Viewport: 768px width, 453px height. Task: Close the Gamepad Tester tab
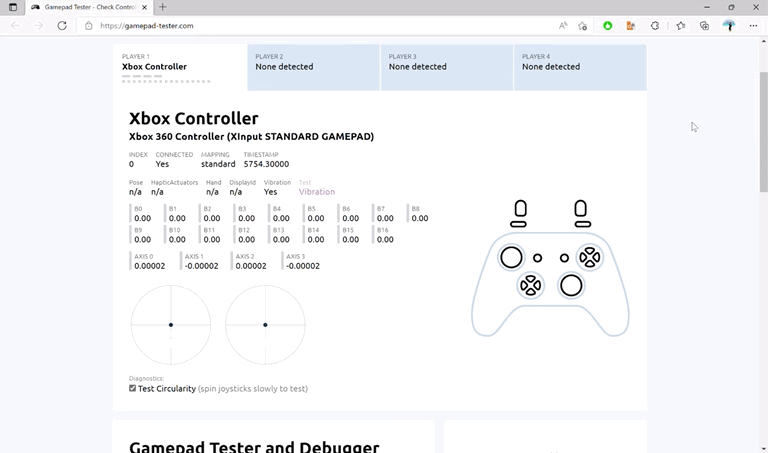pyautogui.click(x=144, y=7)
